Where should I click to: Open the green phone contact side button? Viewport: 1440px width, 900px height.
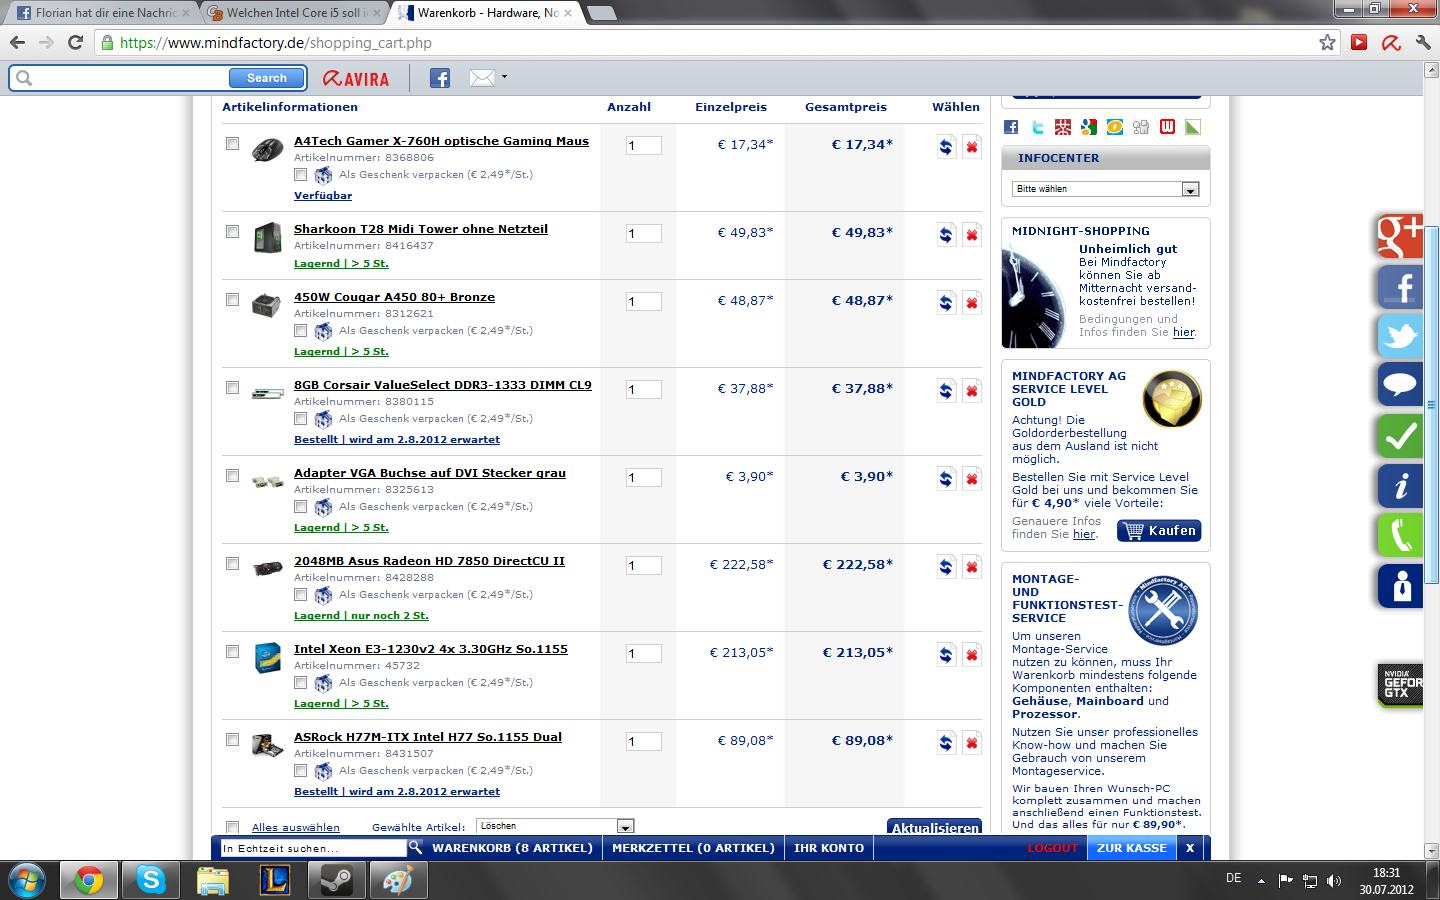pyautogui.click(x=1400, y=535)
